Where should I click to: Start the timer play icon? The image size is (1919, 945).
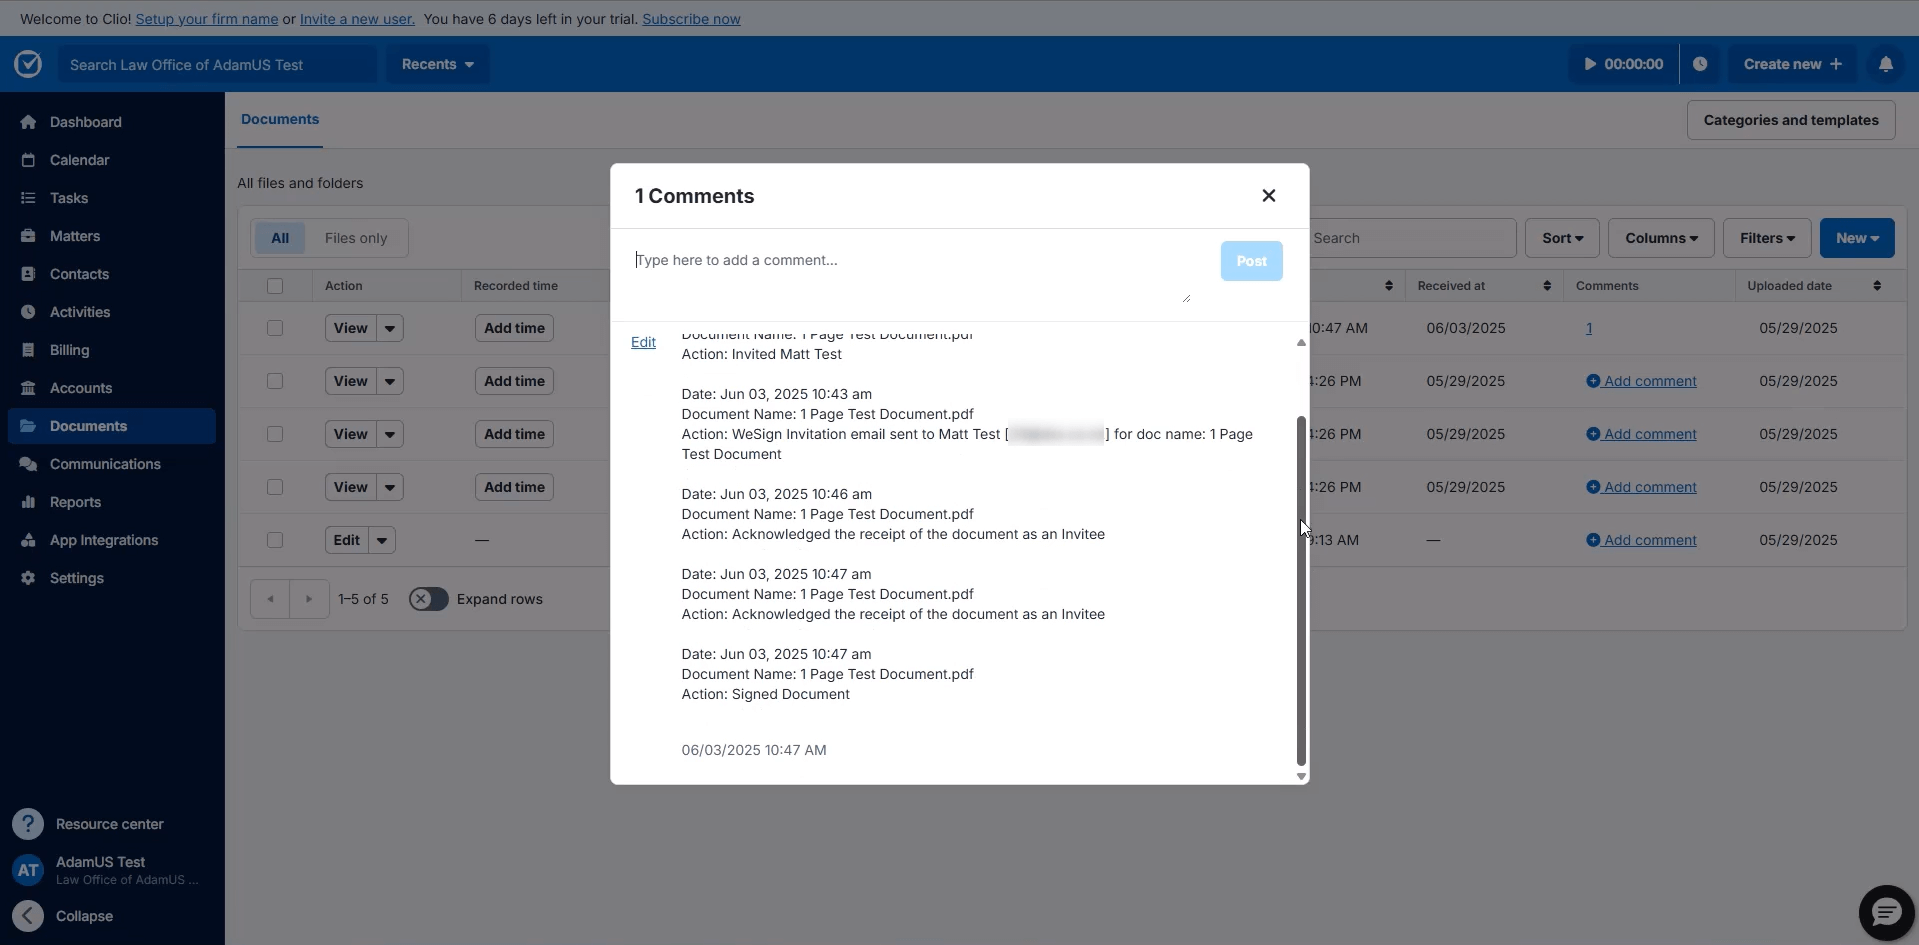[x=1590, y=64]
